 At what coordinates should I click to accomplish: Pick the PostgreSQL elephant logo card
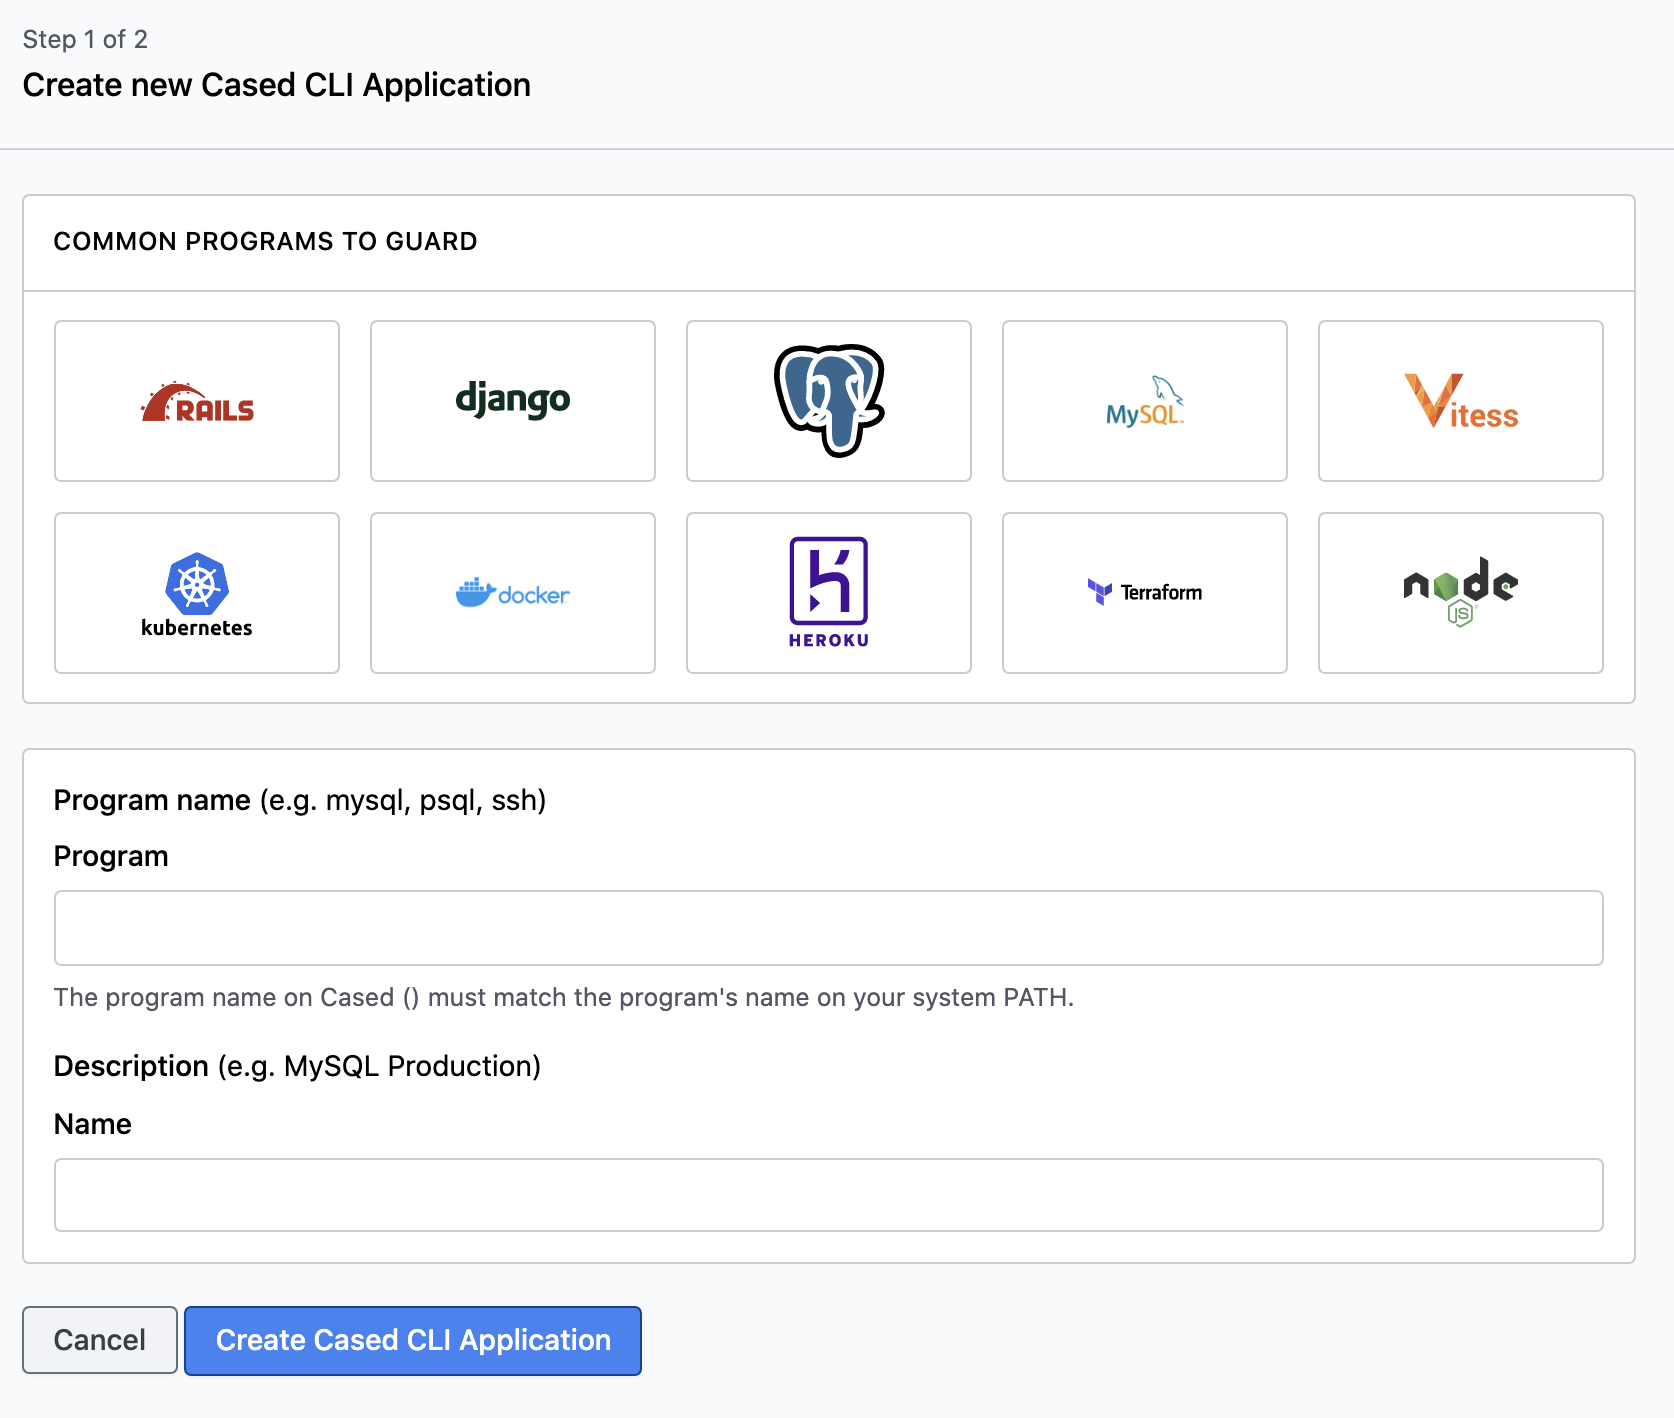pyautogui.click(x=829, y=401)
